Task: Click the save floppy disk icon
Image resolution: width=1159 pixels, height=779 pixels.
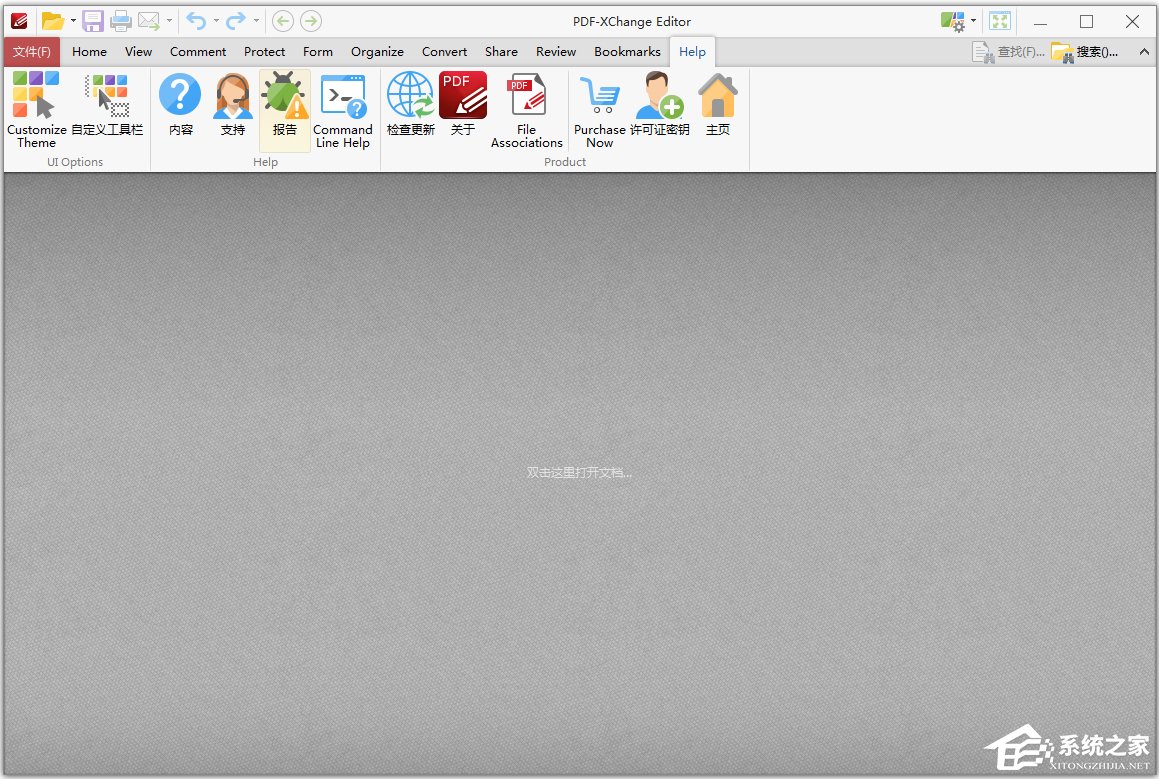Action: coord(92,21)
